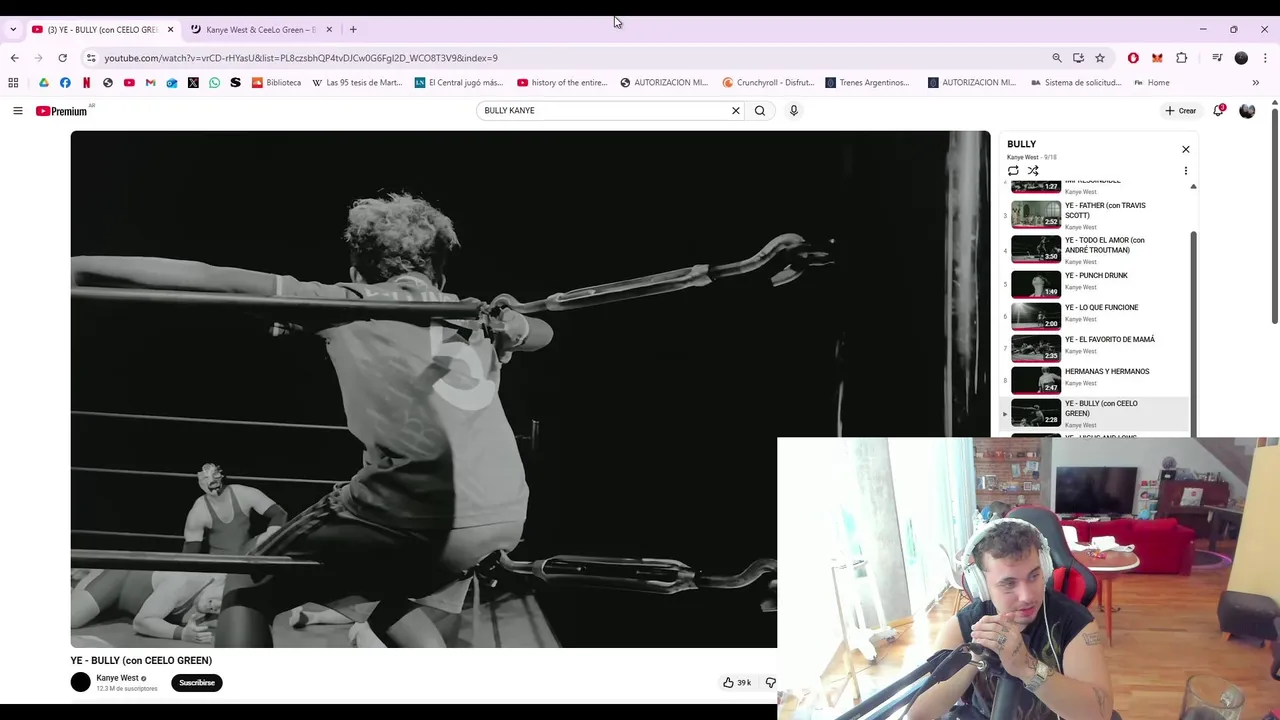Like the video (39 k)
The width and height of the screenshot is (1280, 720).
[x=737, y=683]
